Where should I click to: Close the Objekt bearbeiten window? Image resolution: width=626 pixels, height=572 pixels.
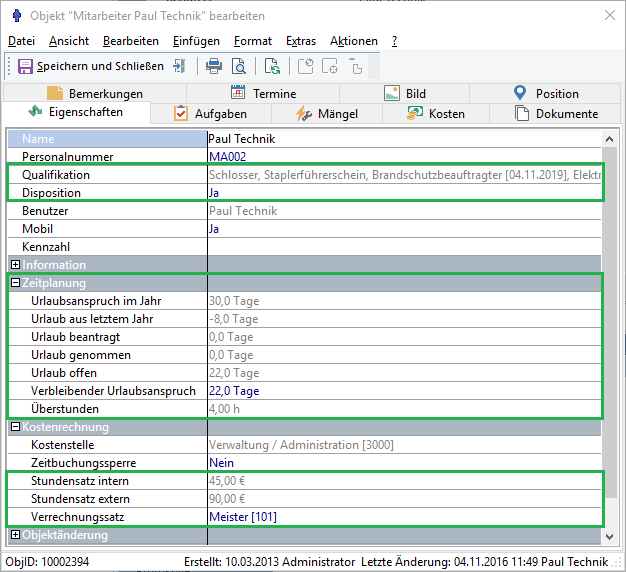click(610, 15)
